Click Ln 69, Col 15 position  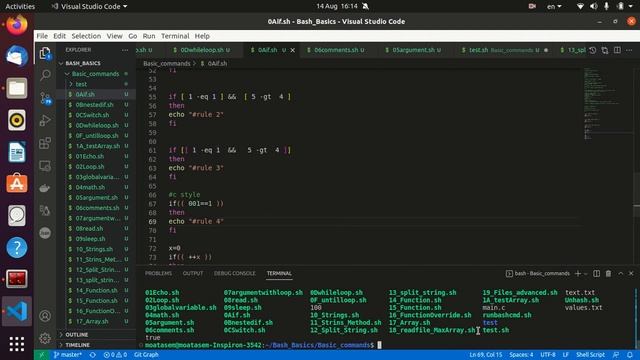[x=485, y=355]
